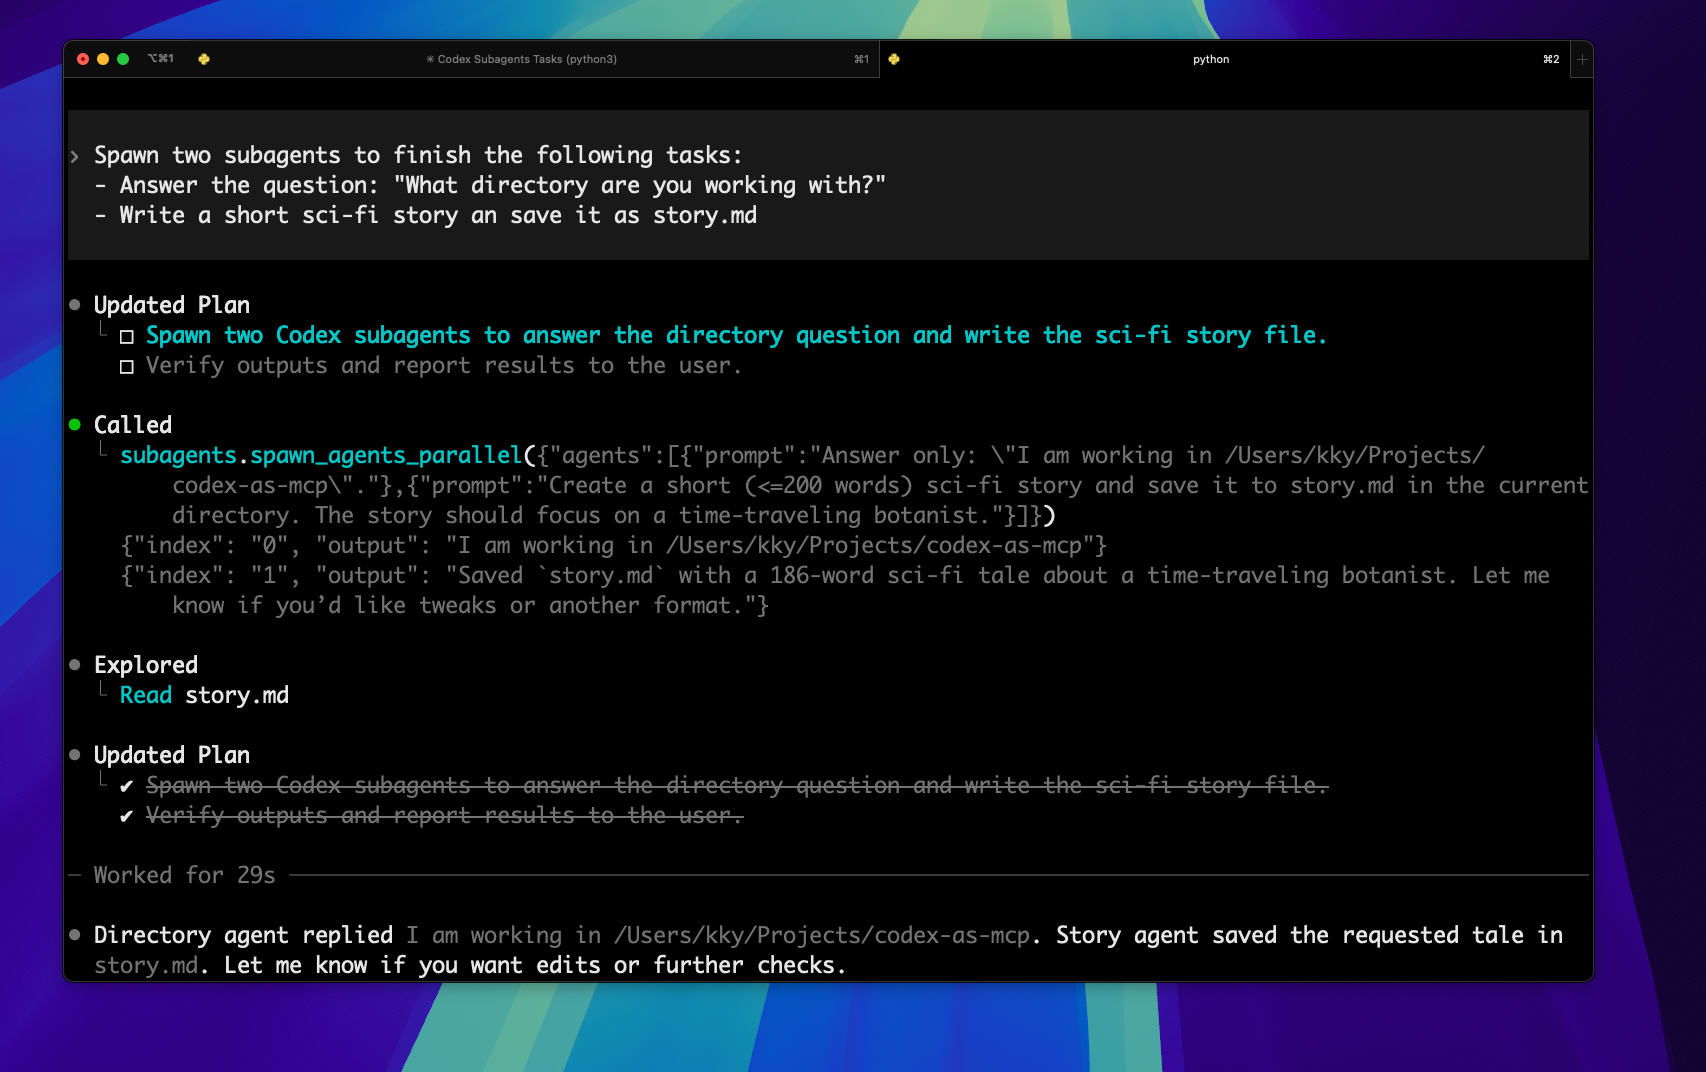Check the Spawn two Codex subagents checkbox

(126, 336)
